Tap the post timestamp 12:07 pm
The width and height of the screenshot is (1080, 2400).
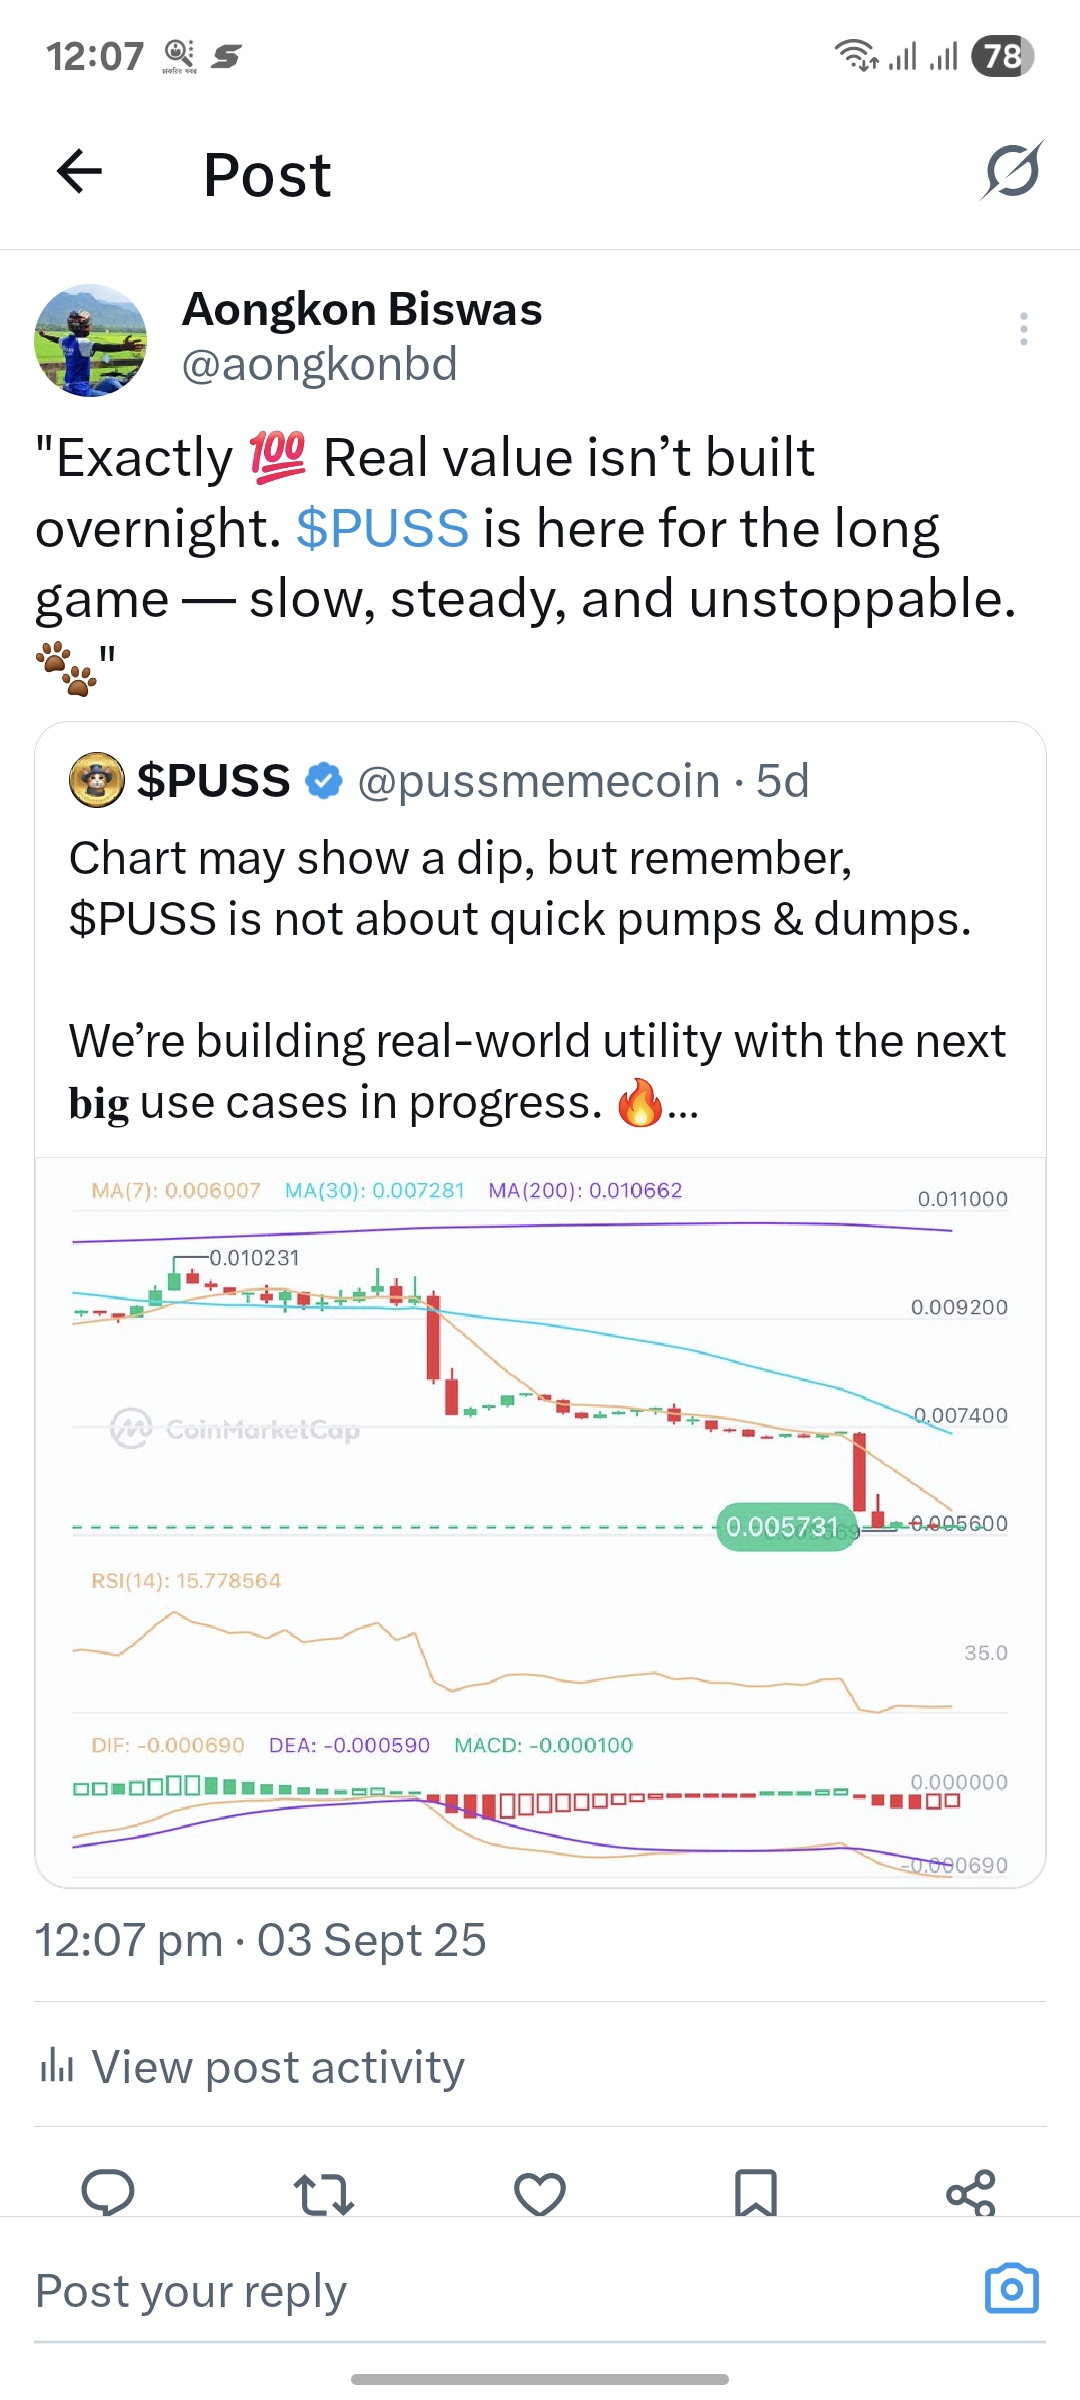point(128,1940)
